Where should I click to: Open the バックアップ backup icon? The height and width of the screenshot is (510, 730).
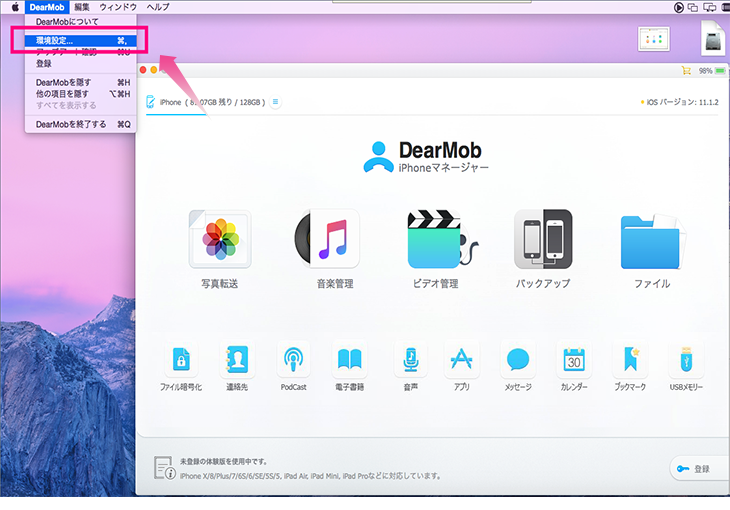pyautogui.click(x=543, y=239)
